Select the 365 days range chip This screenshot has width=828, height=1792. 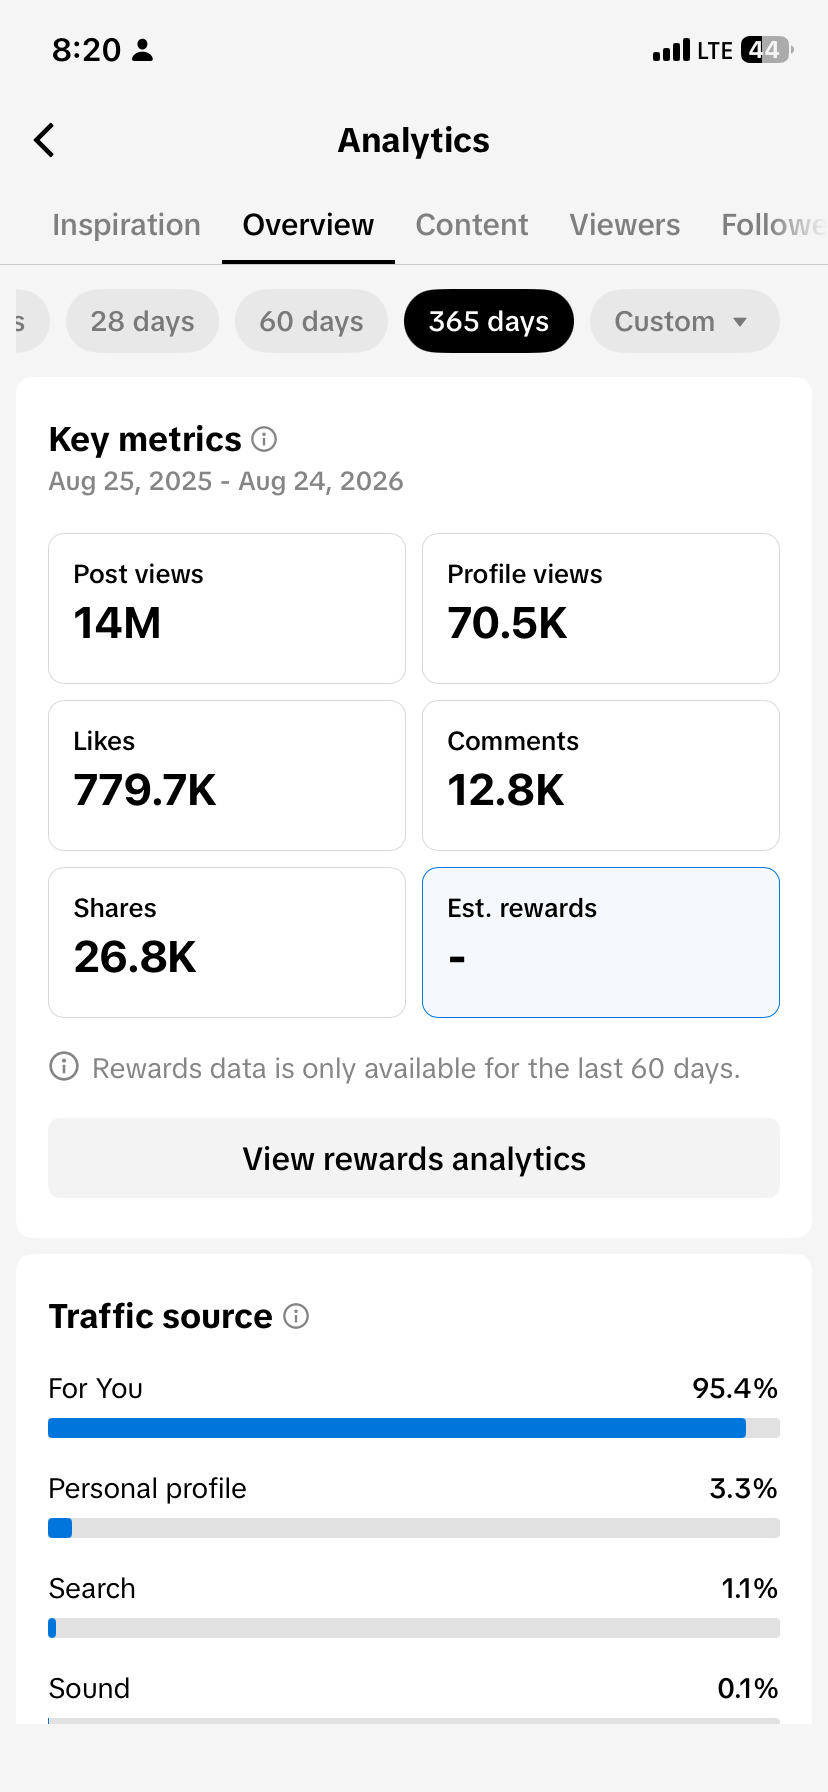point(489,321)
